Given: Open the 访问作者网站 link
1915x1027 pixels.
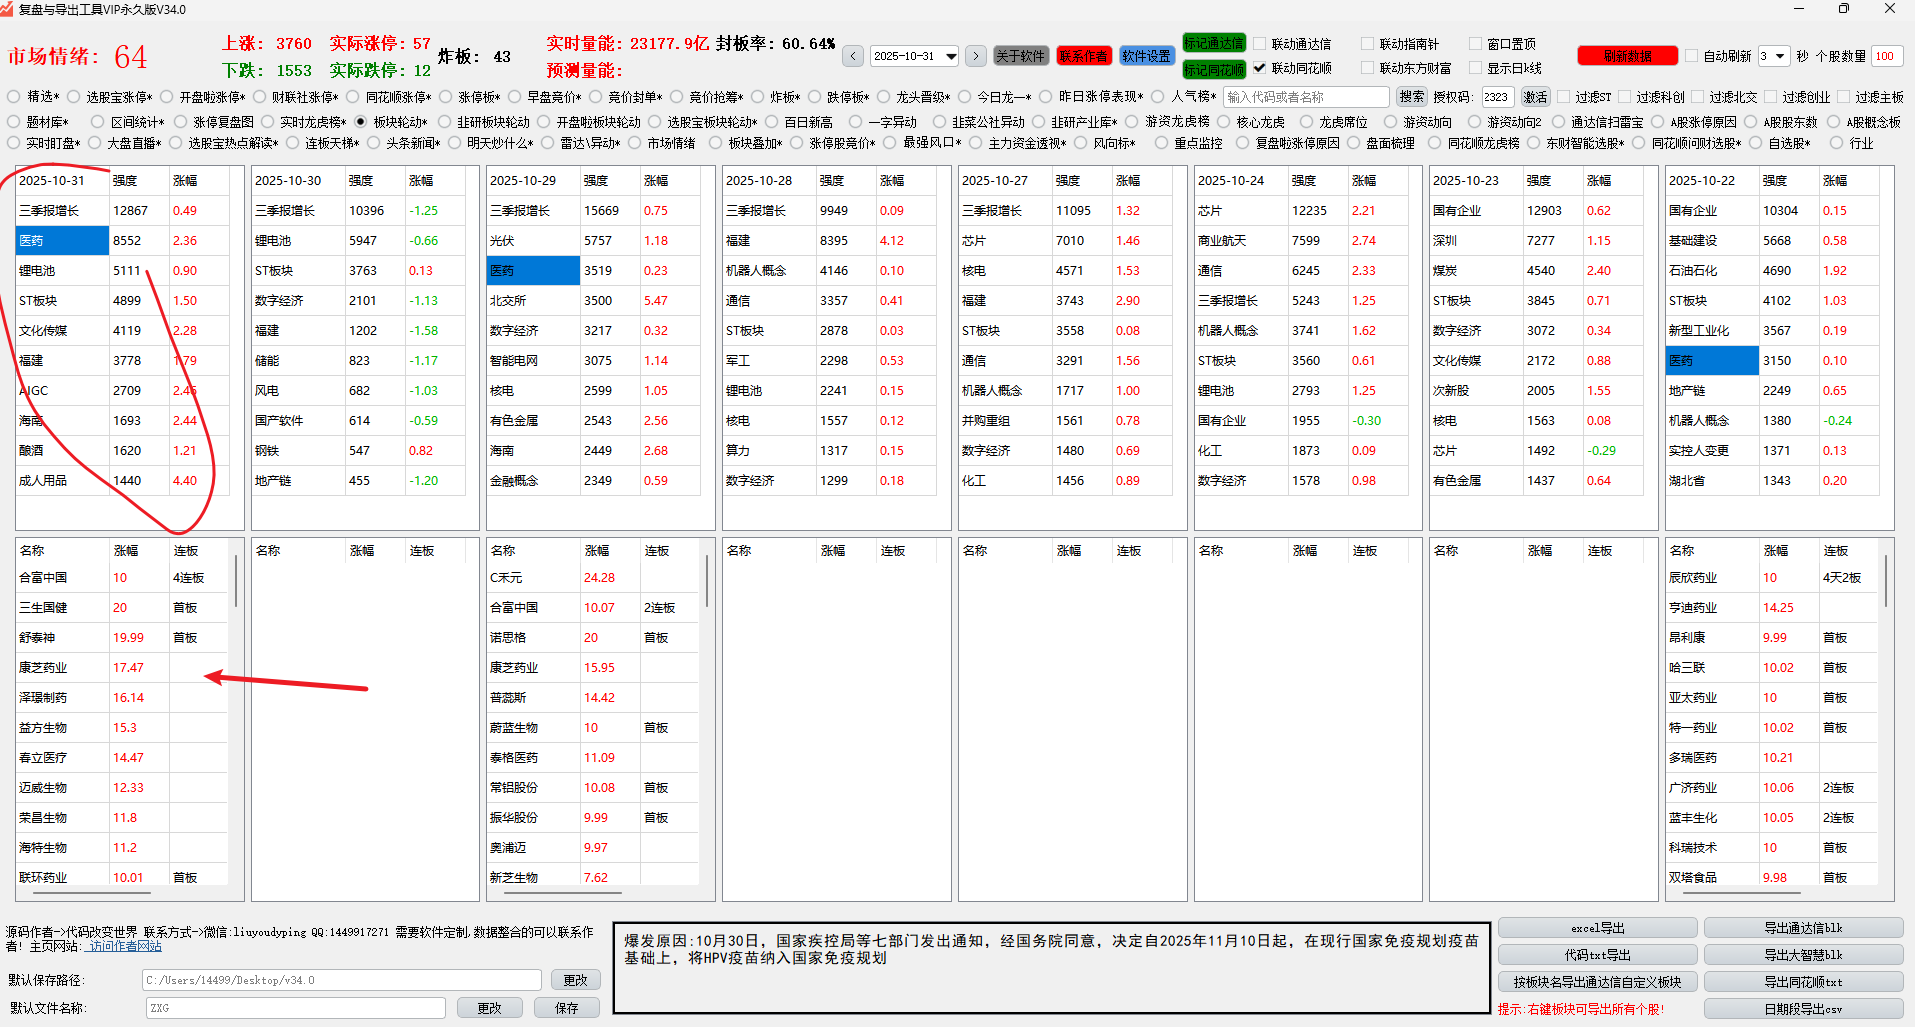Looking at the screenshot, I should point(125,946).
